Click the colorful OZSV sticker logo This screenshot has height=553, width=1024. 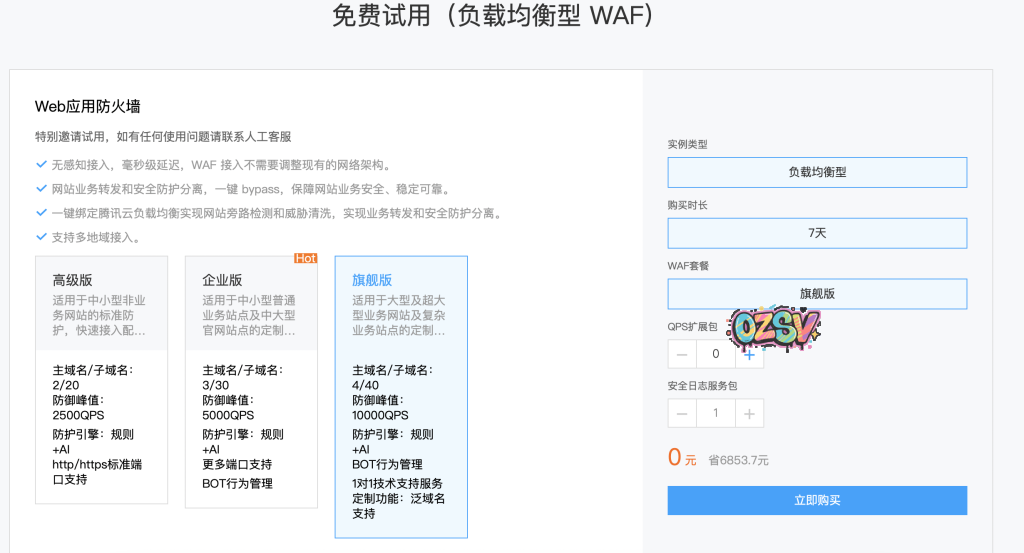click(x=774, y=327)
